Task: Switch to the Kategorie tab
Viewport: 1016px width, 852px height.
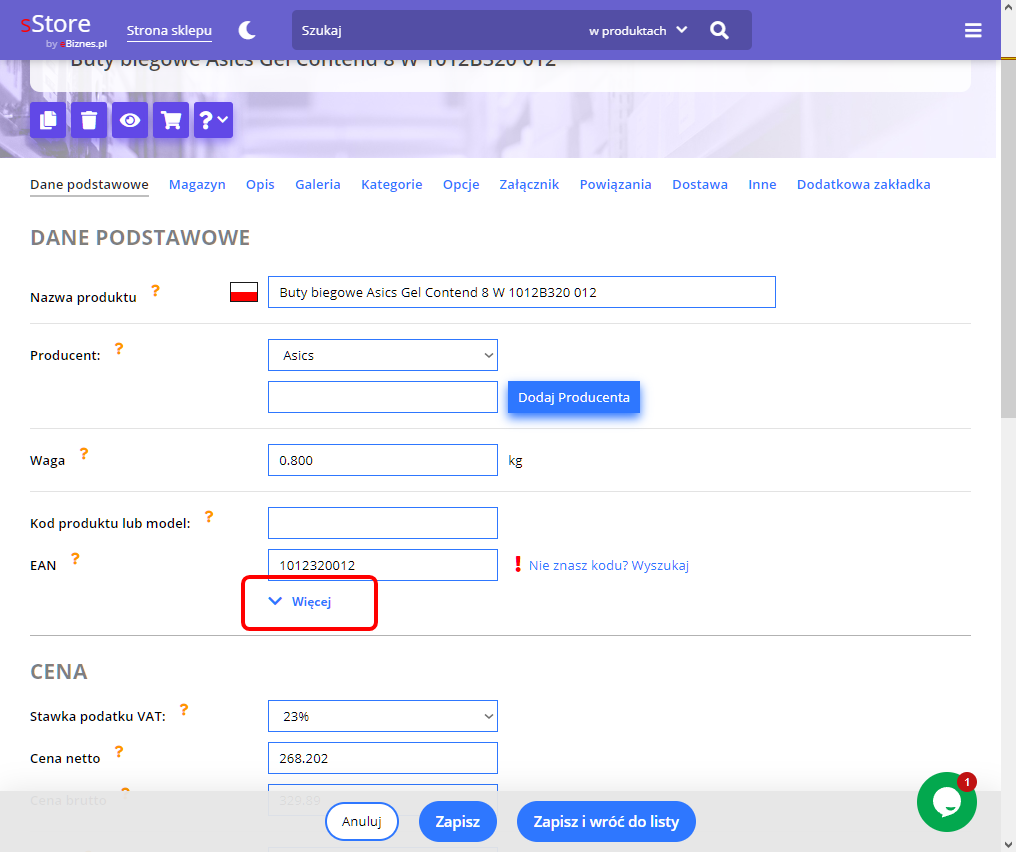Action: coord(391,184)
